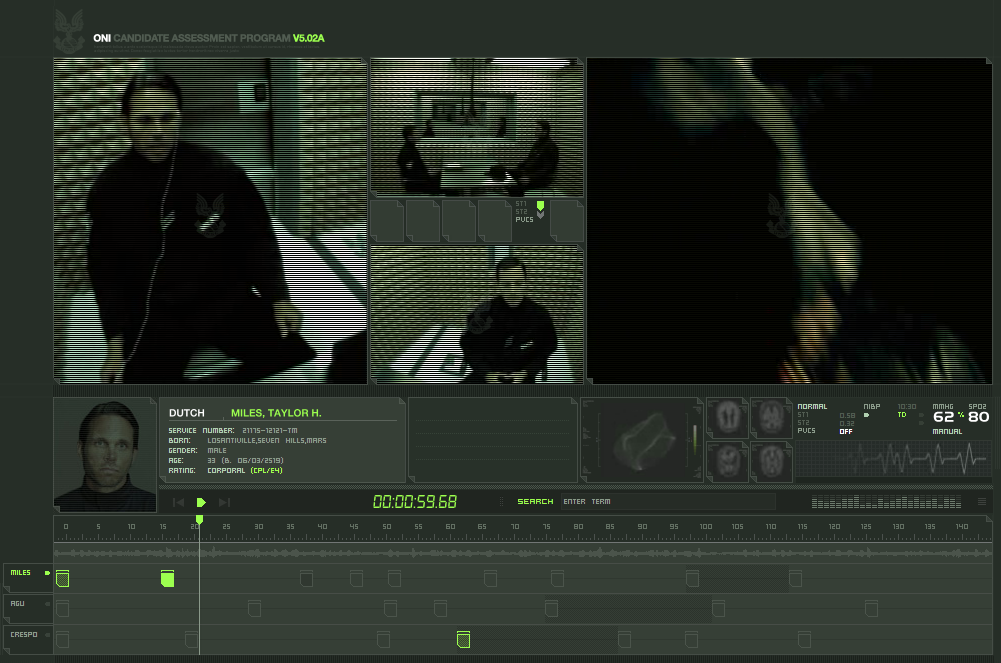Click the SEARCH label button

[535, 502]
